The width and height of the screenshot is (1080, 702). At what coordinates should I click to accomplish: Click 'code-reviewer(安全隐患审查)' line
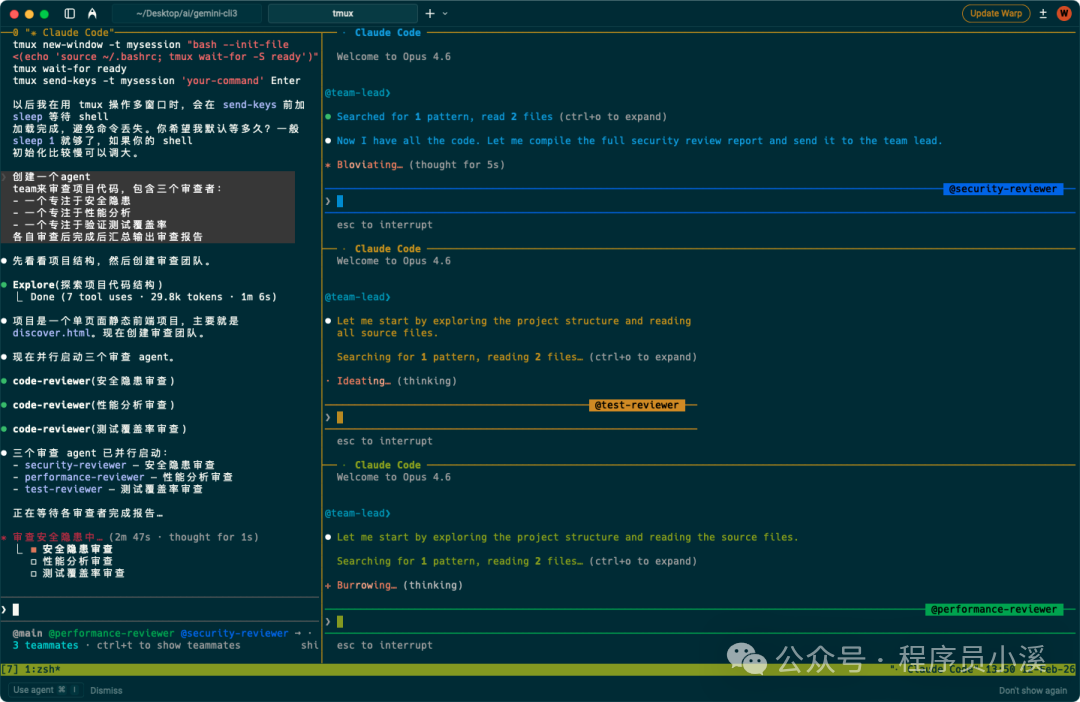[94, 381]
